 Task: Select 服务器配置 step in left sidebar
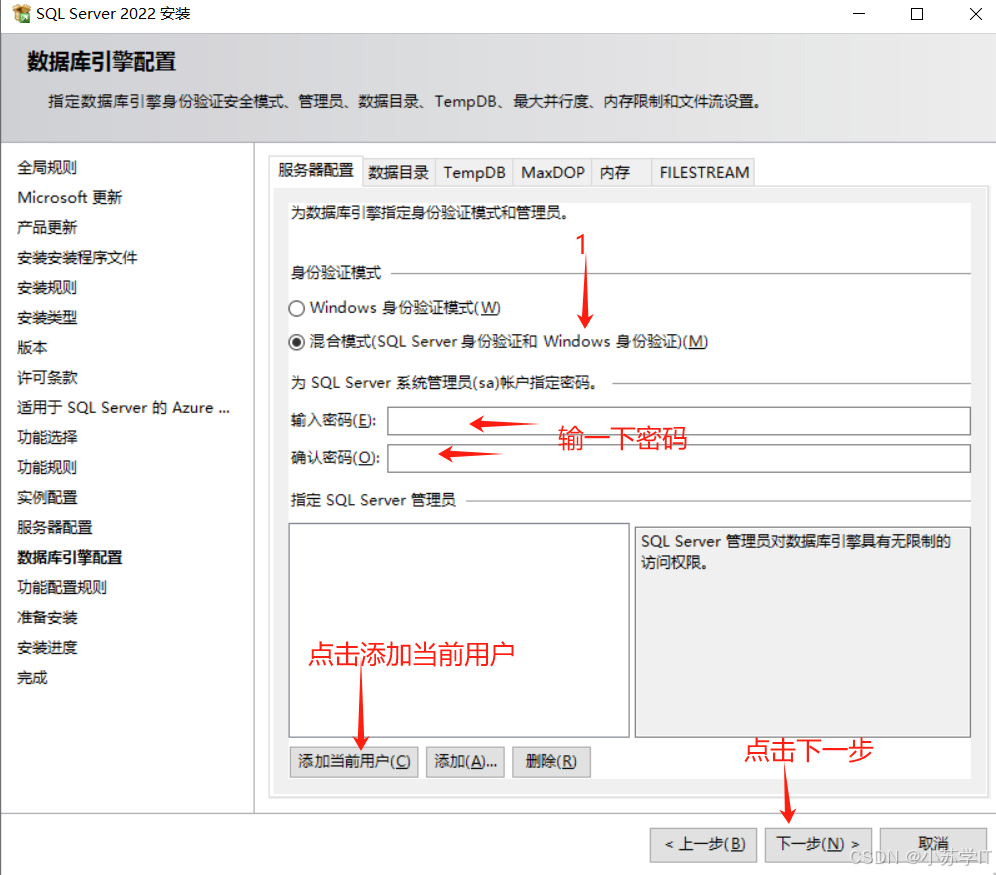55,528
